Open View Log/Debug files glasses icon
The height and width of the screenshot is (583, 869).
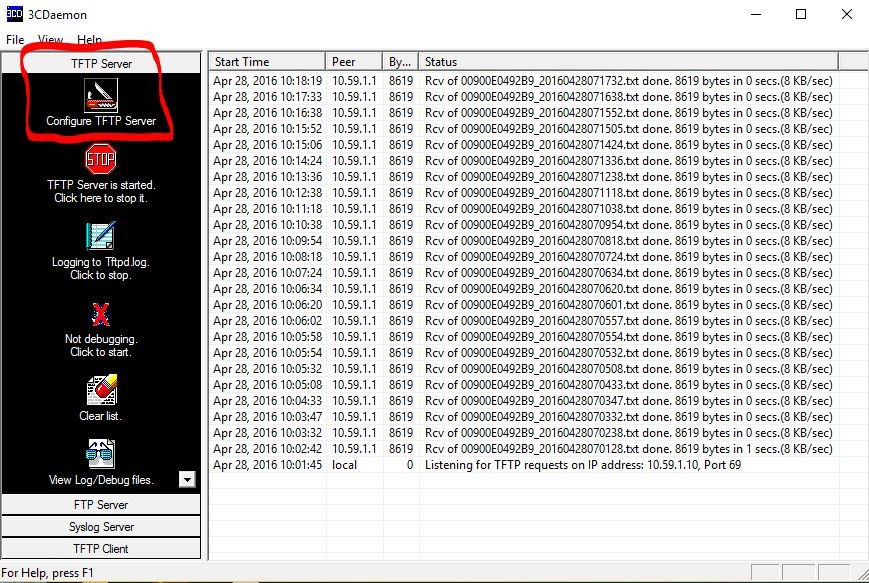pyautogui.click(x=101, y=455)
